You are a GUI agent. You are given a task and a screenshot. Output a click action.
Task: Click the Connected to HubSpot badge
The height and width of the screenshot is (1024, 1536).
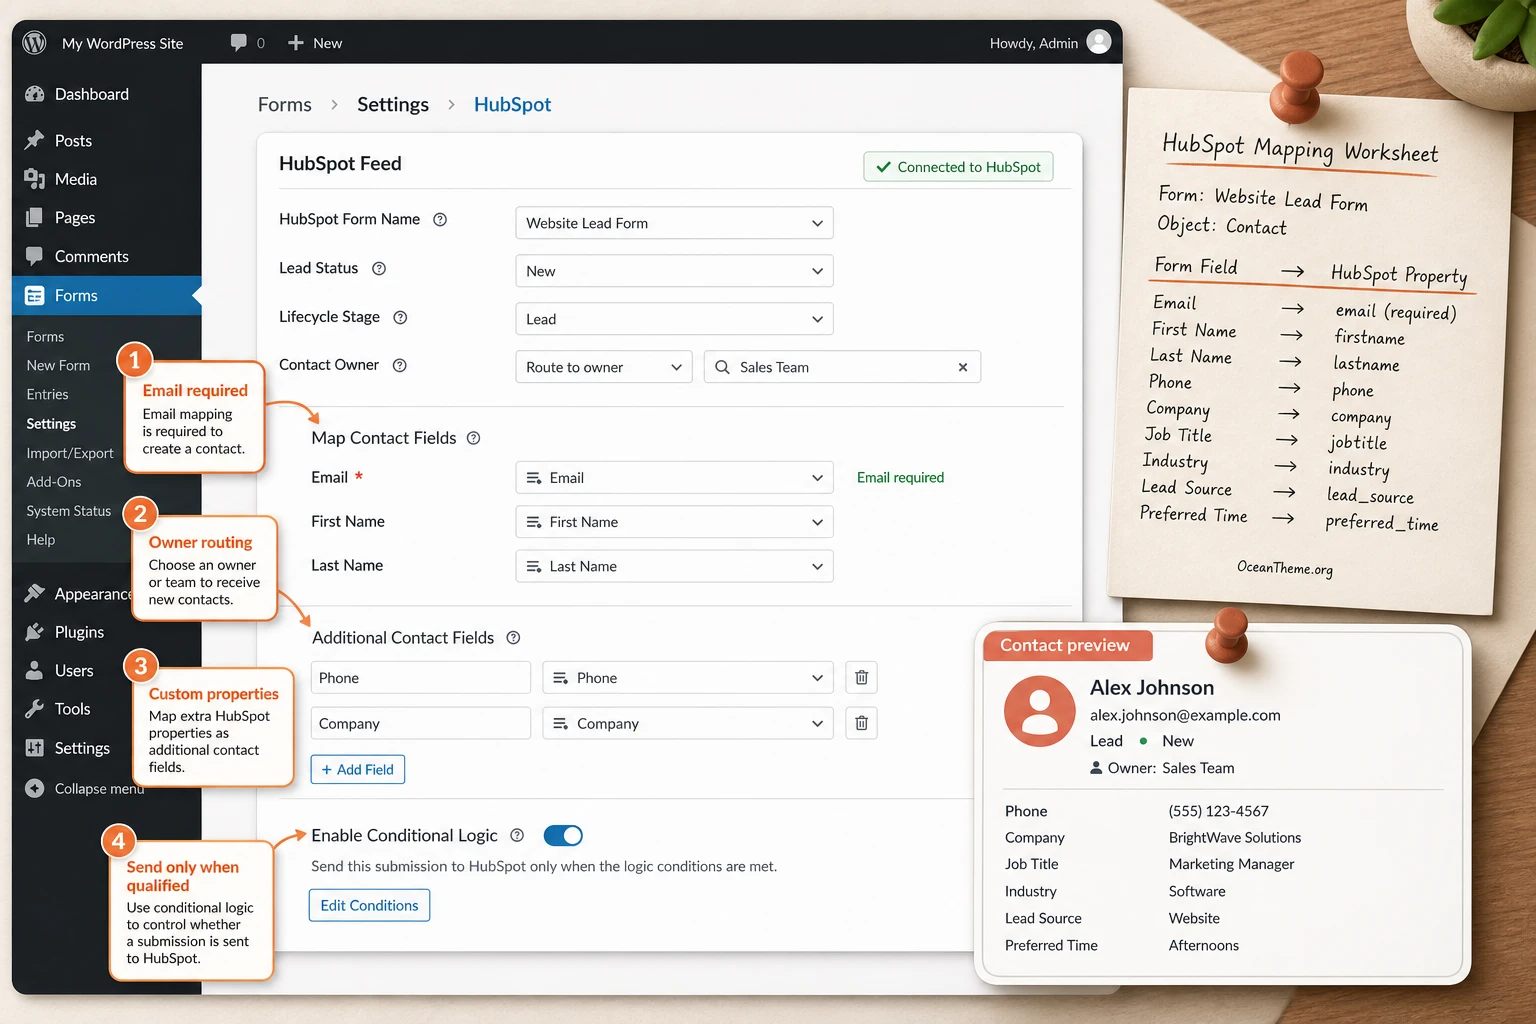point(958,167)
